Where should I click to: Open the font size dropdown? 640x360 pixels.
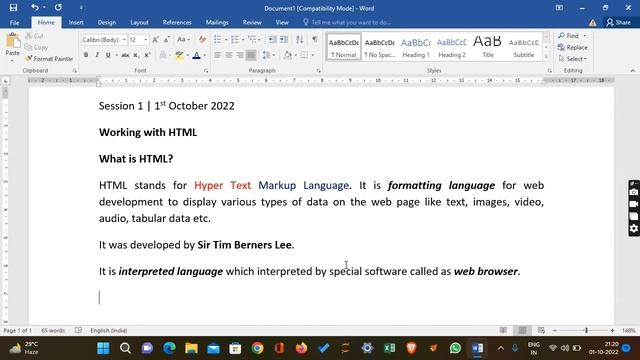(x=145, y=40)
